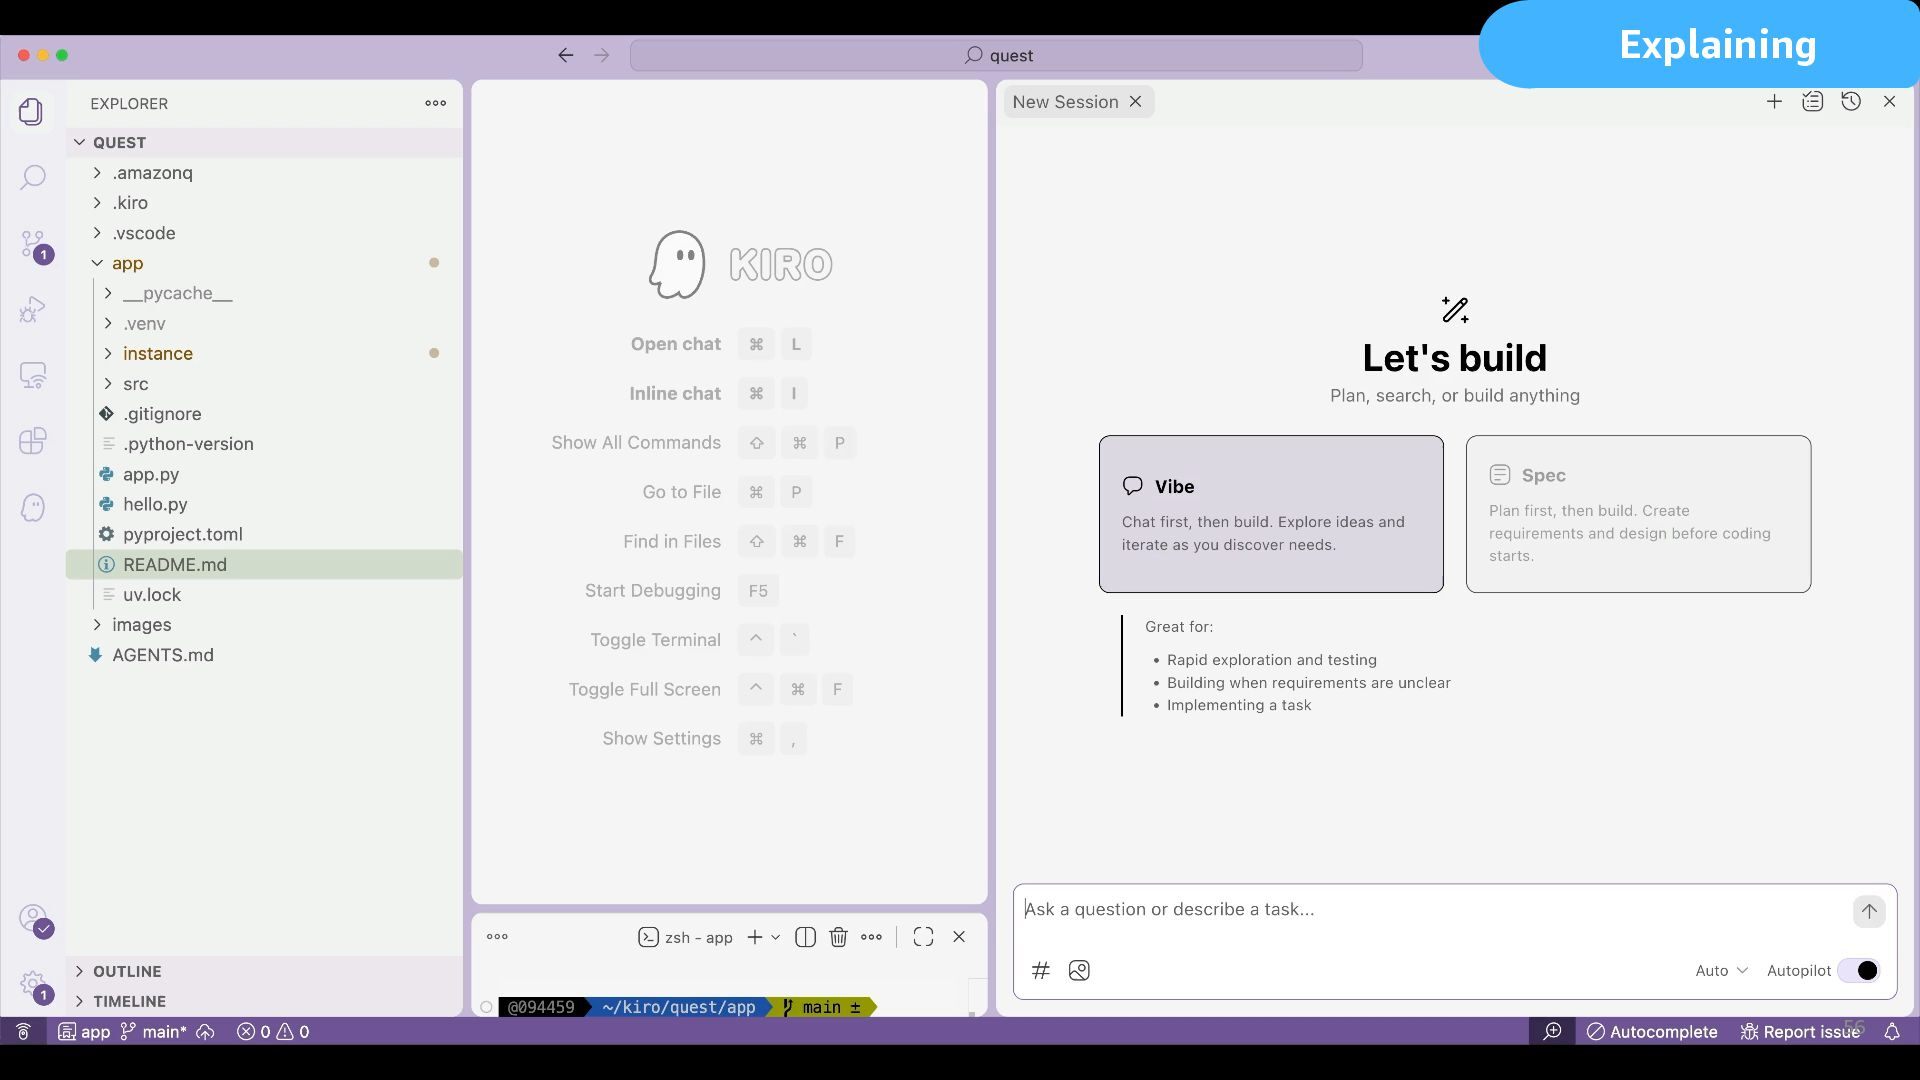
Task: Click the Autocomplete status bar button
Action: 1652,1032
